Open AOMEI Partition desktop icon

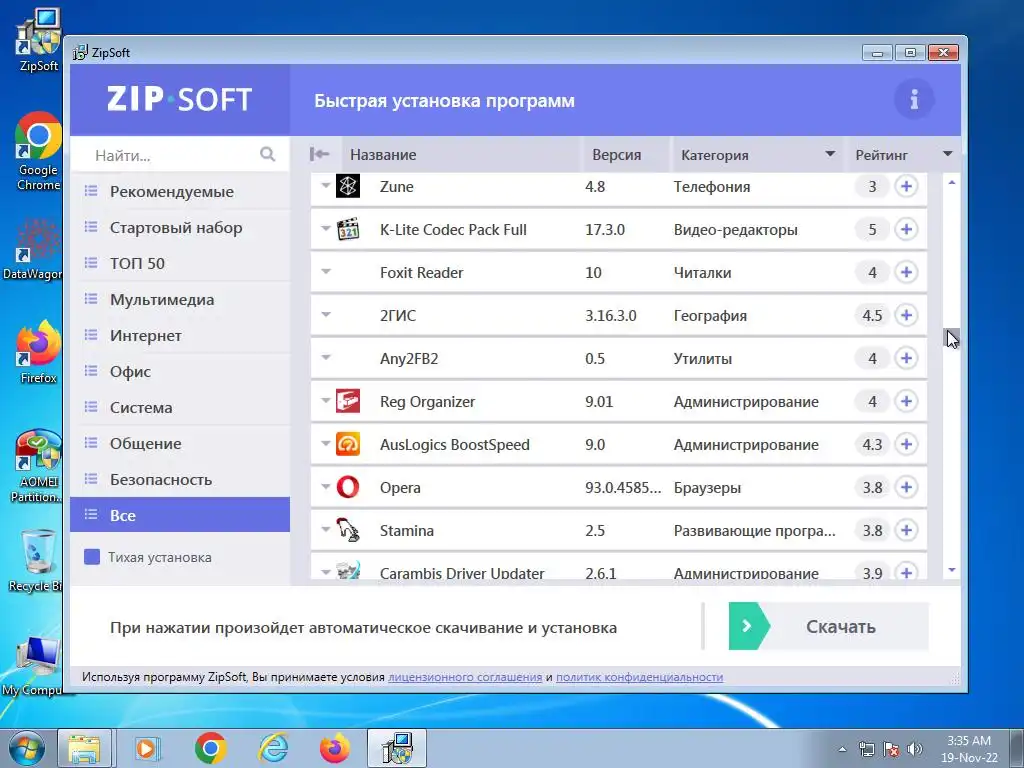38,465
